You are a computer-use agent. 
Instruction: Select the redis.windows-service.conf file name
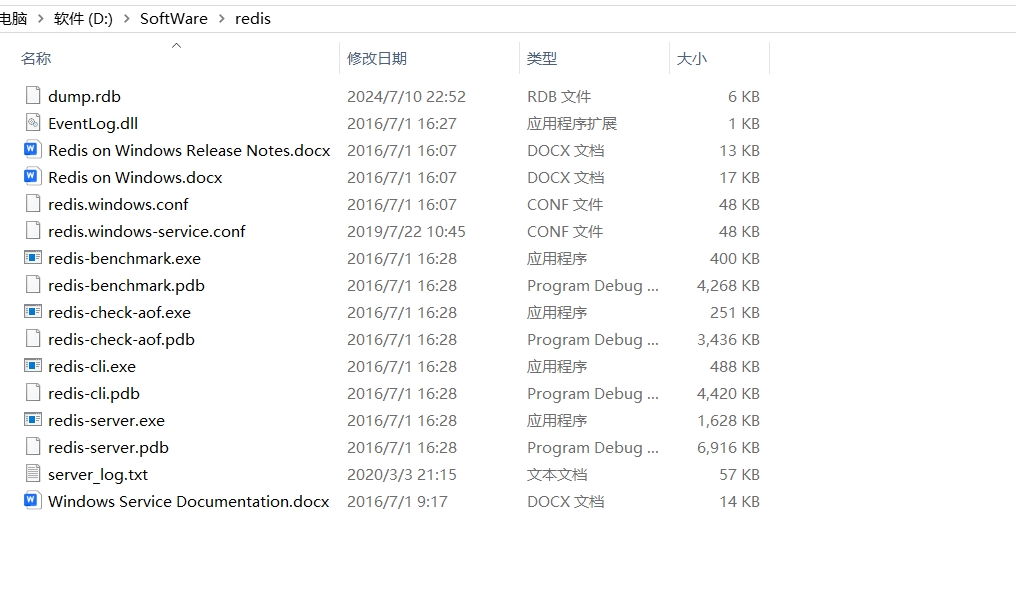(146, 231)
